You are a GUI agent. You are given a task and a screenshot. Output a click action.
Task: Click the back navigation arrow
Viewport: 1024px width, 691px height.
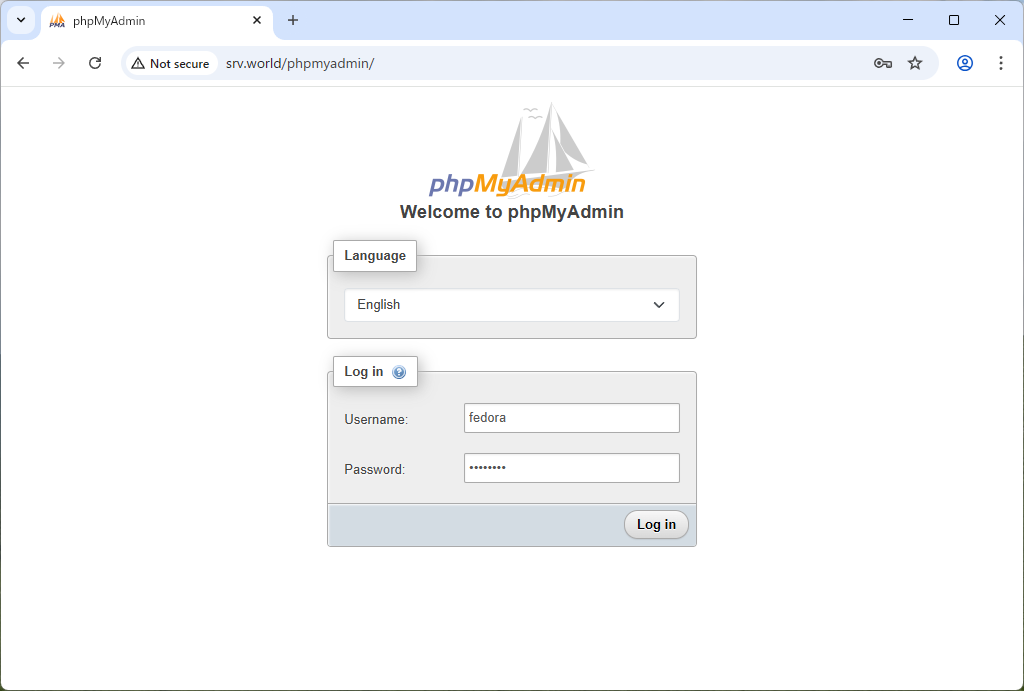click(x=23, y=62)
